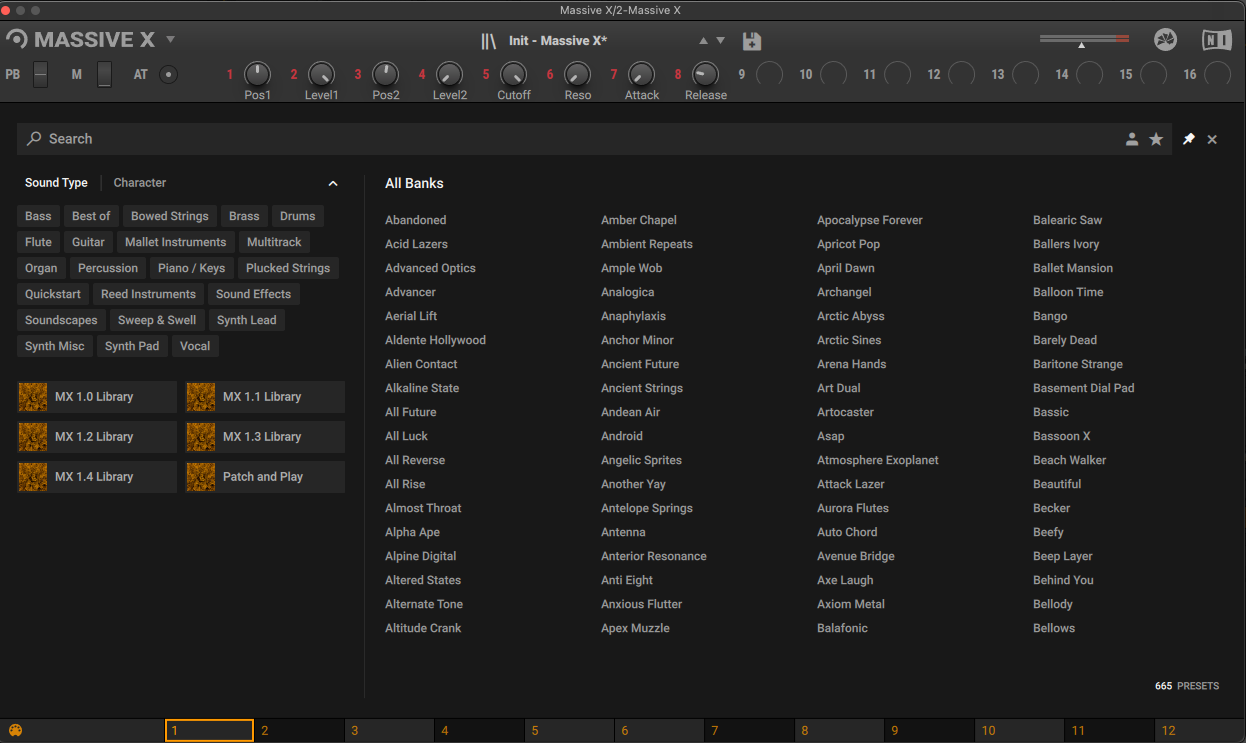Click the palette icon in bottom bar
The width and height of the screenshot is (1246, 743).
15,731
